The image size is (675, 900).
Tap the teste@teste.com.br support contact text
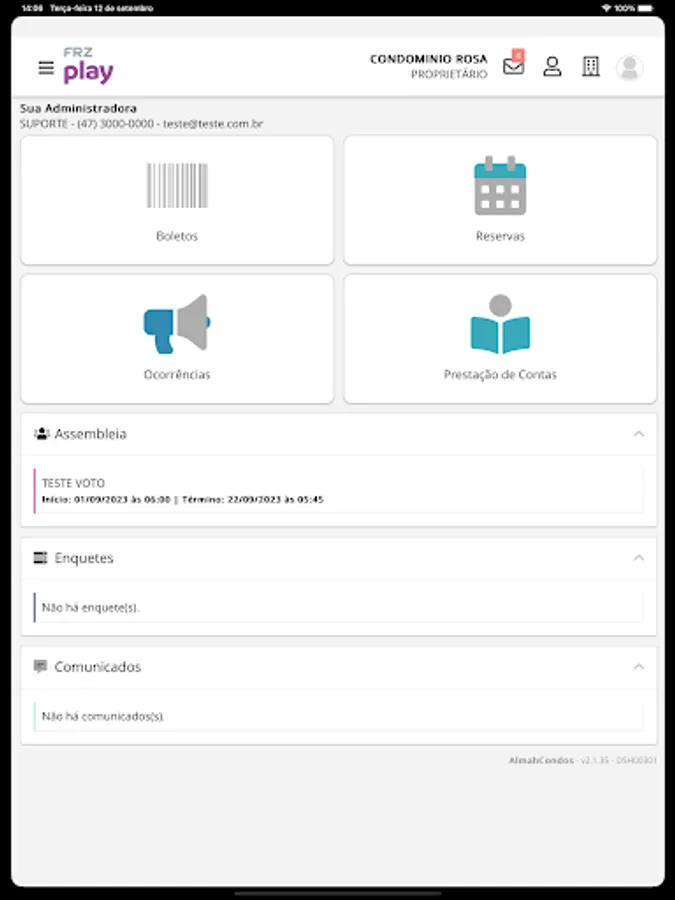click(x=213, y=123)
